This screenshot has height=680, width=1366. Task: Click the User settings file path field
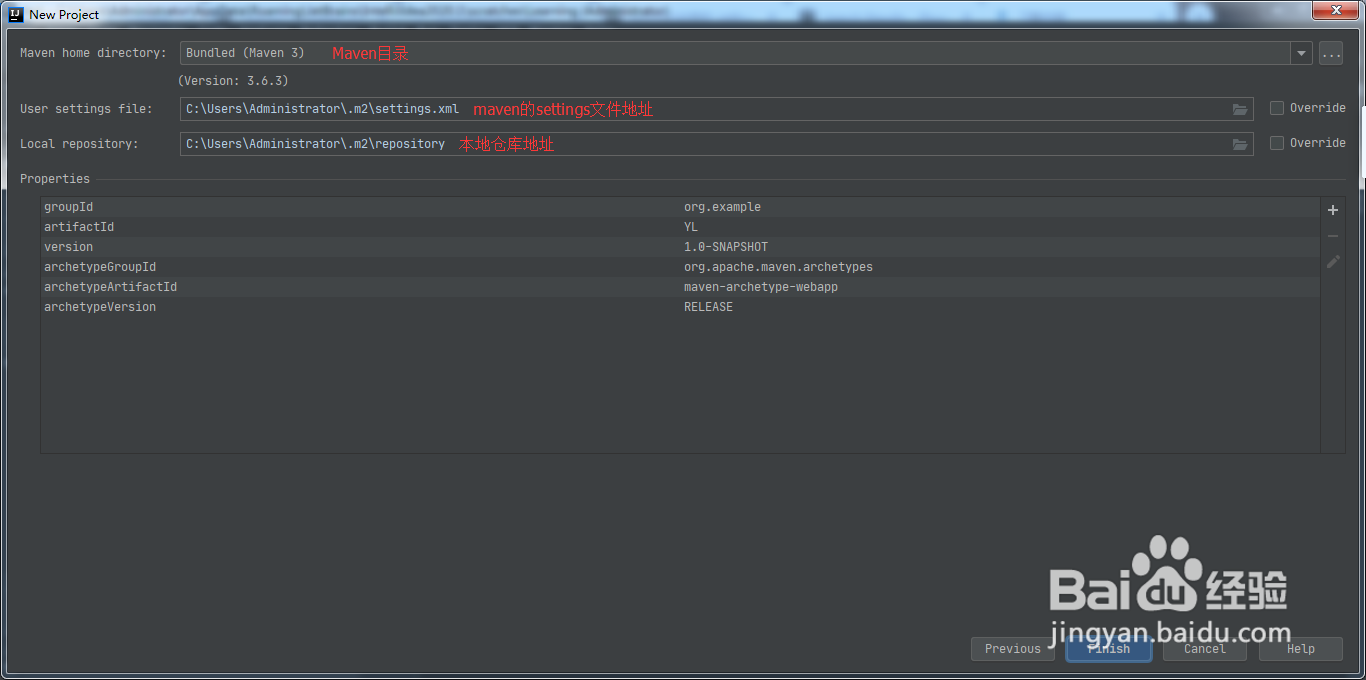[716, 109]
